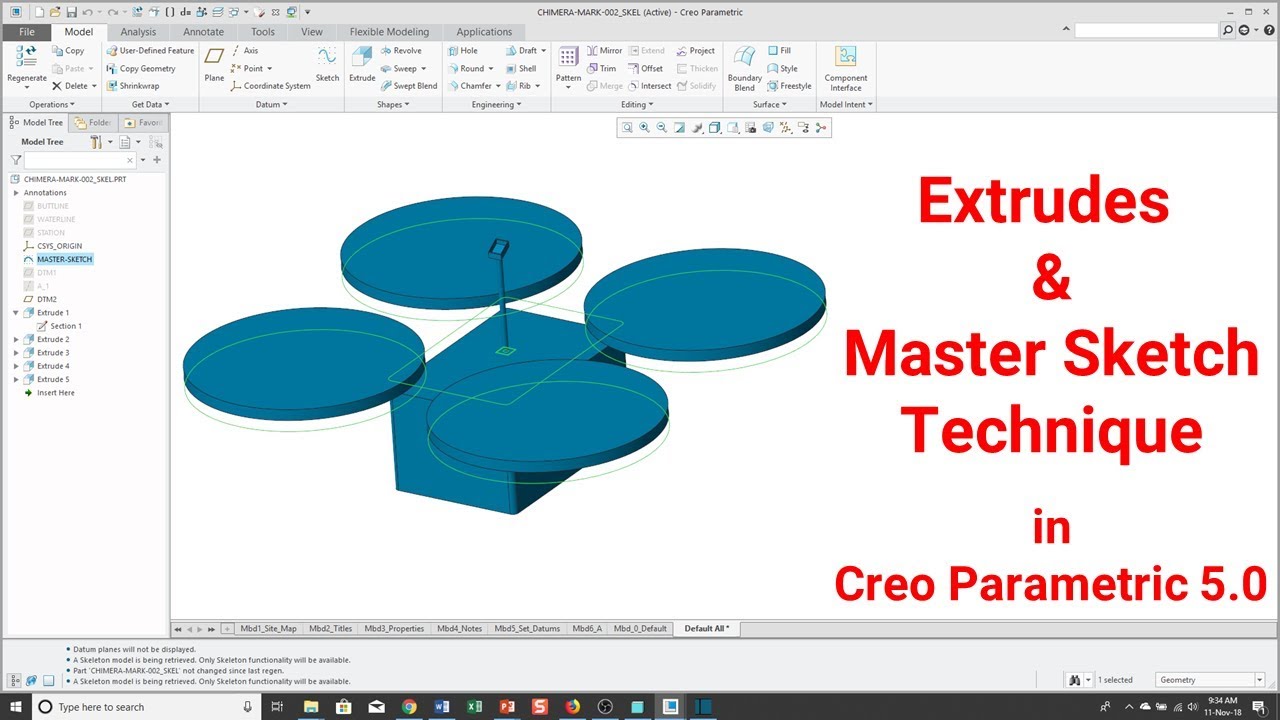Expand the Get Data group menu
The width and height of the screenshot is (1280, 720).
pos(150,104)
